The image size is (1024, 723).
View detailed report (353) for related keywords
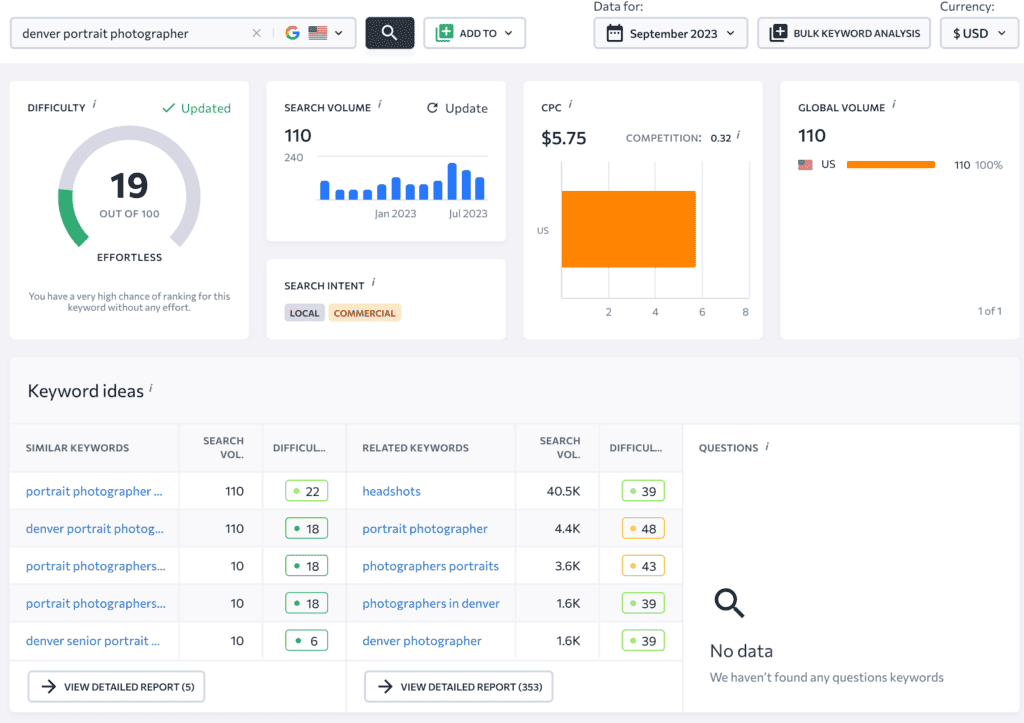[458, 686]
